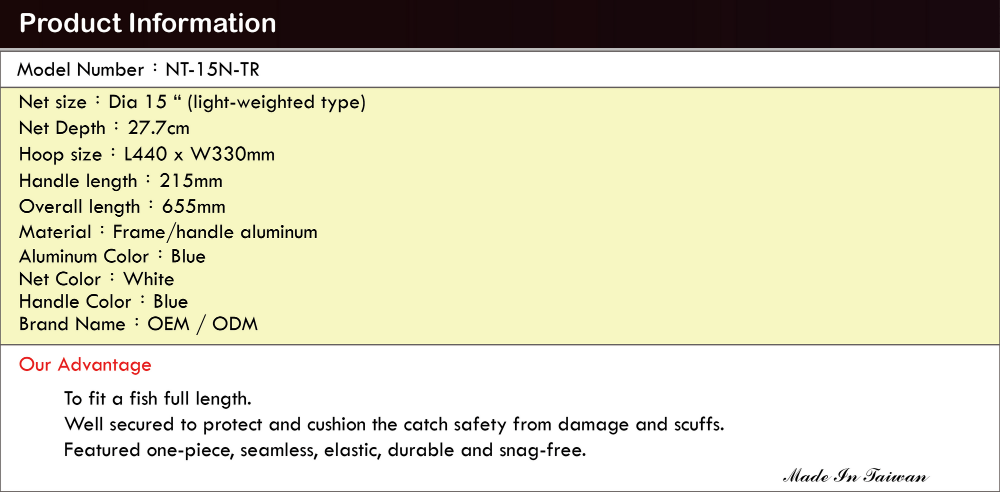Click the Hoop size L440 x W330mm line

147,154
